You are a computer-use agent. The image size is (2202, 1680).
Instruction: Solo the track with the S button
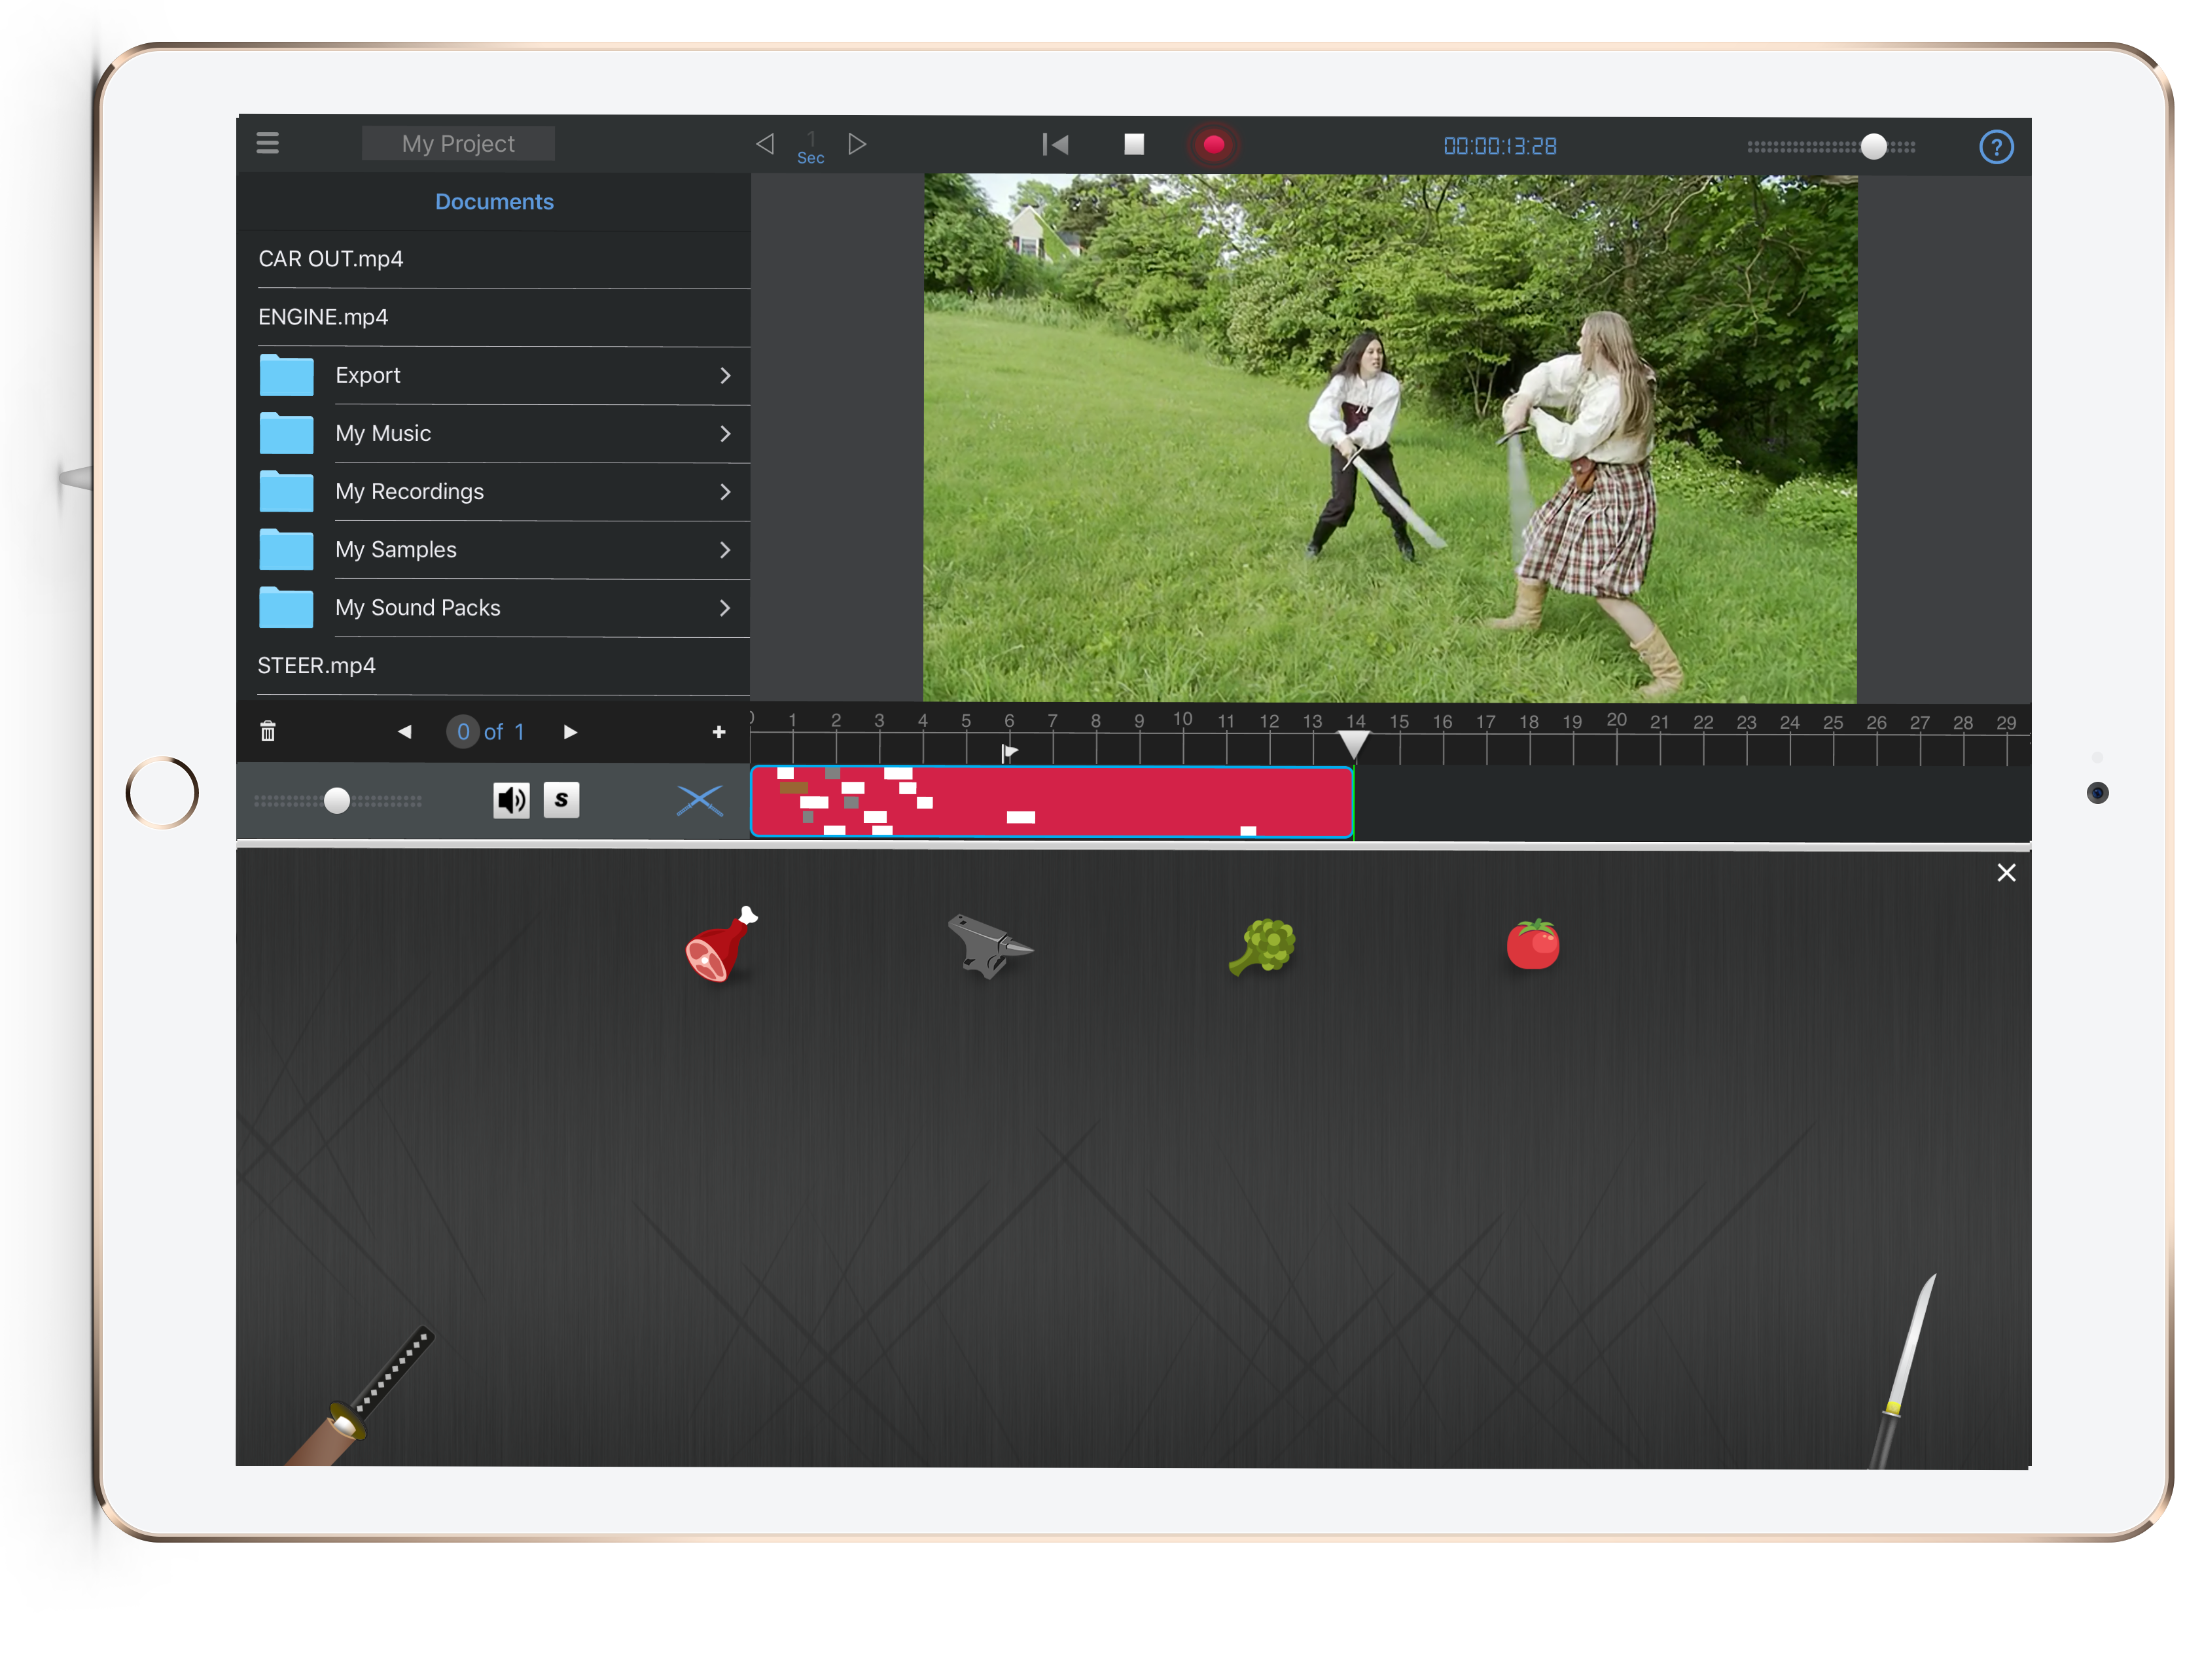[x=561, y=799]
